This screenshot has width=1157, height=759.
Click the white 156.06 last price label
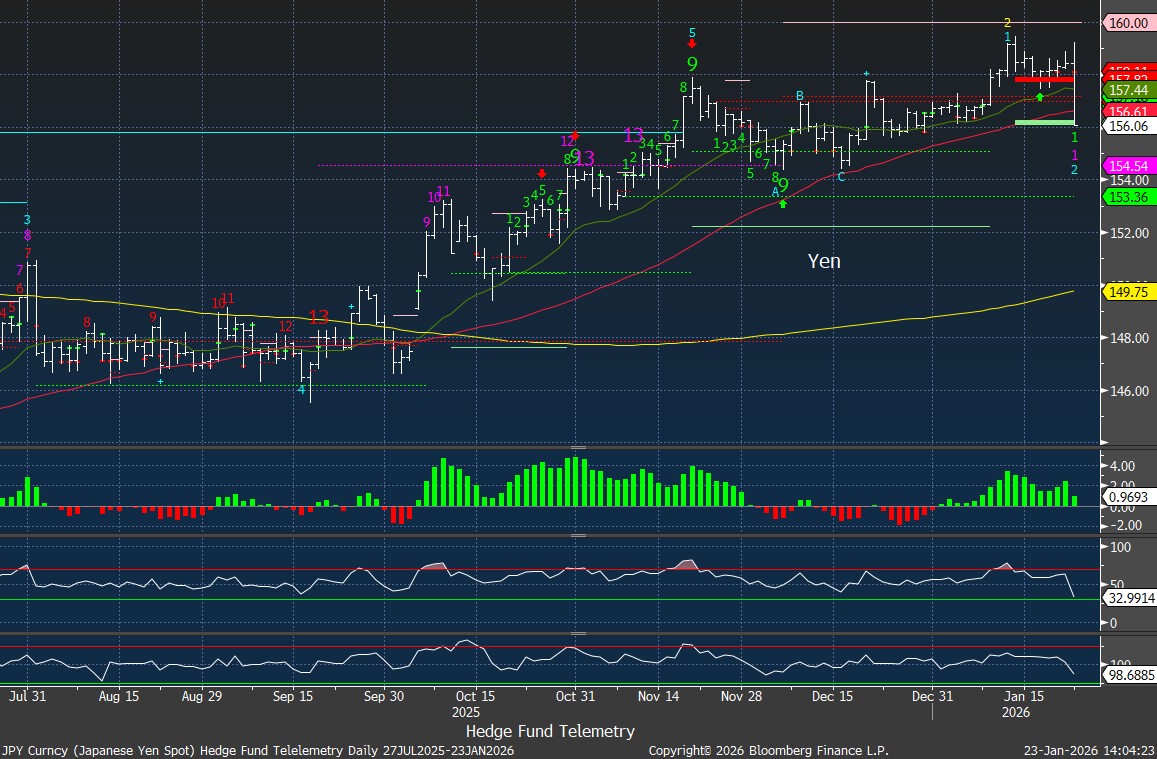1127,126
